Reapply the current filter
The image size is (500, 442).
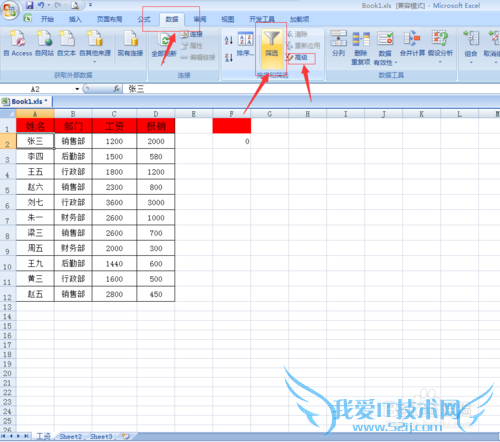[x=303, y=45]
